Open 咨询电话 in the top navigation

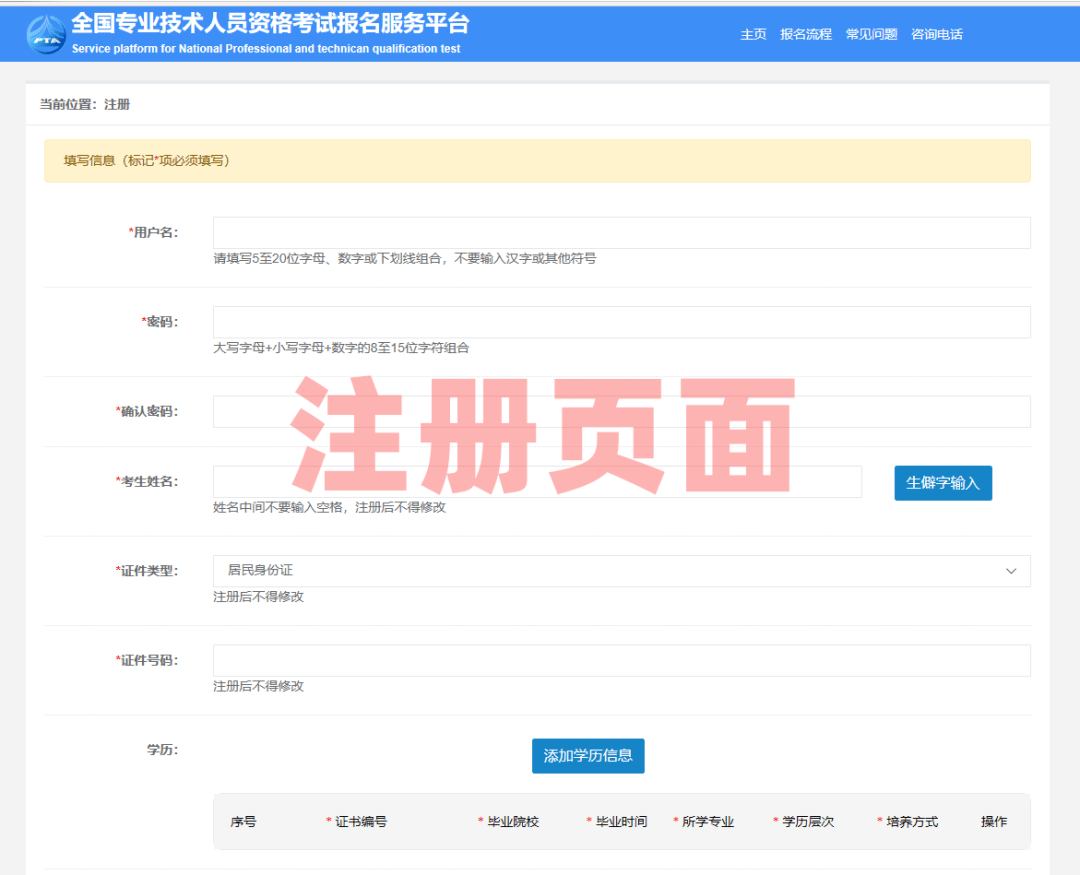click(937, 34)
